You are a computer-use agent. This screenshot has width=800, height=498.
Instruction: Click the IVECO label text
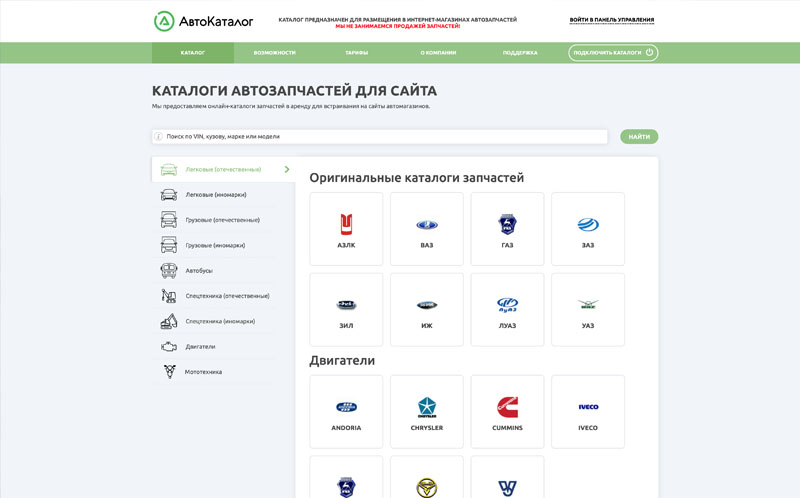588,428
